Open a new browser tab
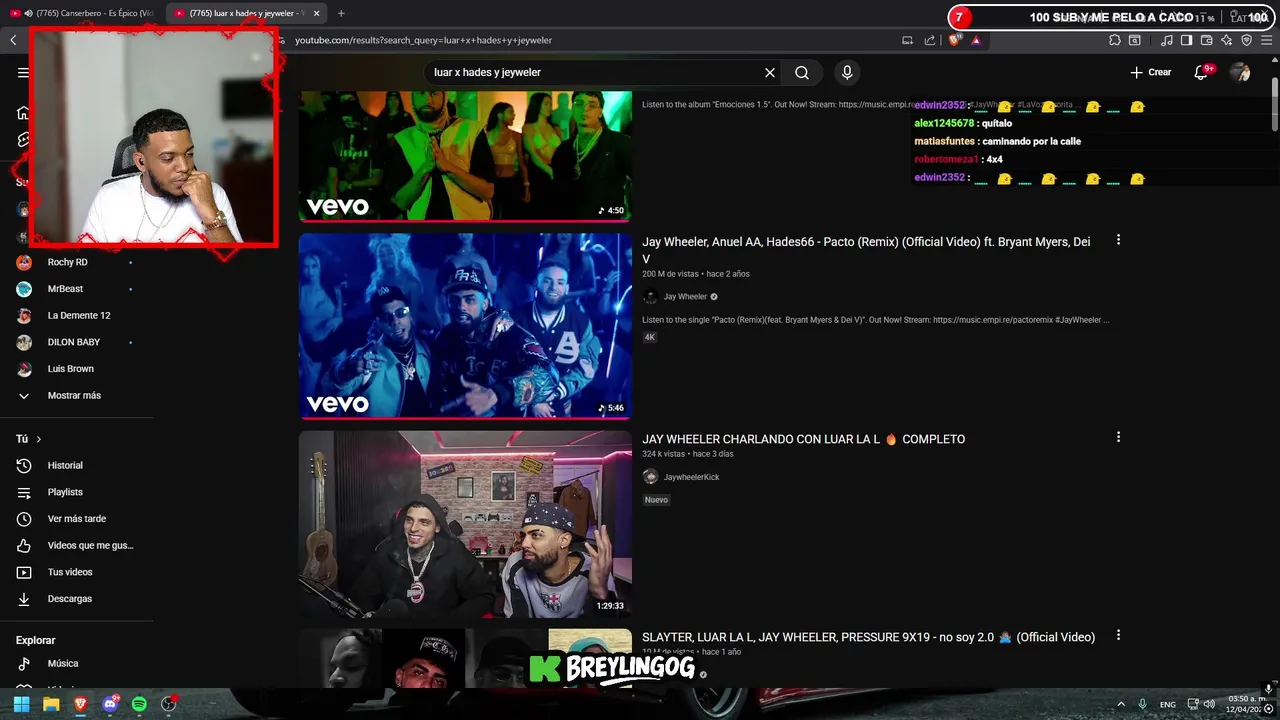Screen dimensions: 1280x720 pyautogui.click(x=341, y=13)
